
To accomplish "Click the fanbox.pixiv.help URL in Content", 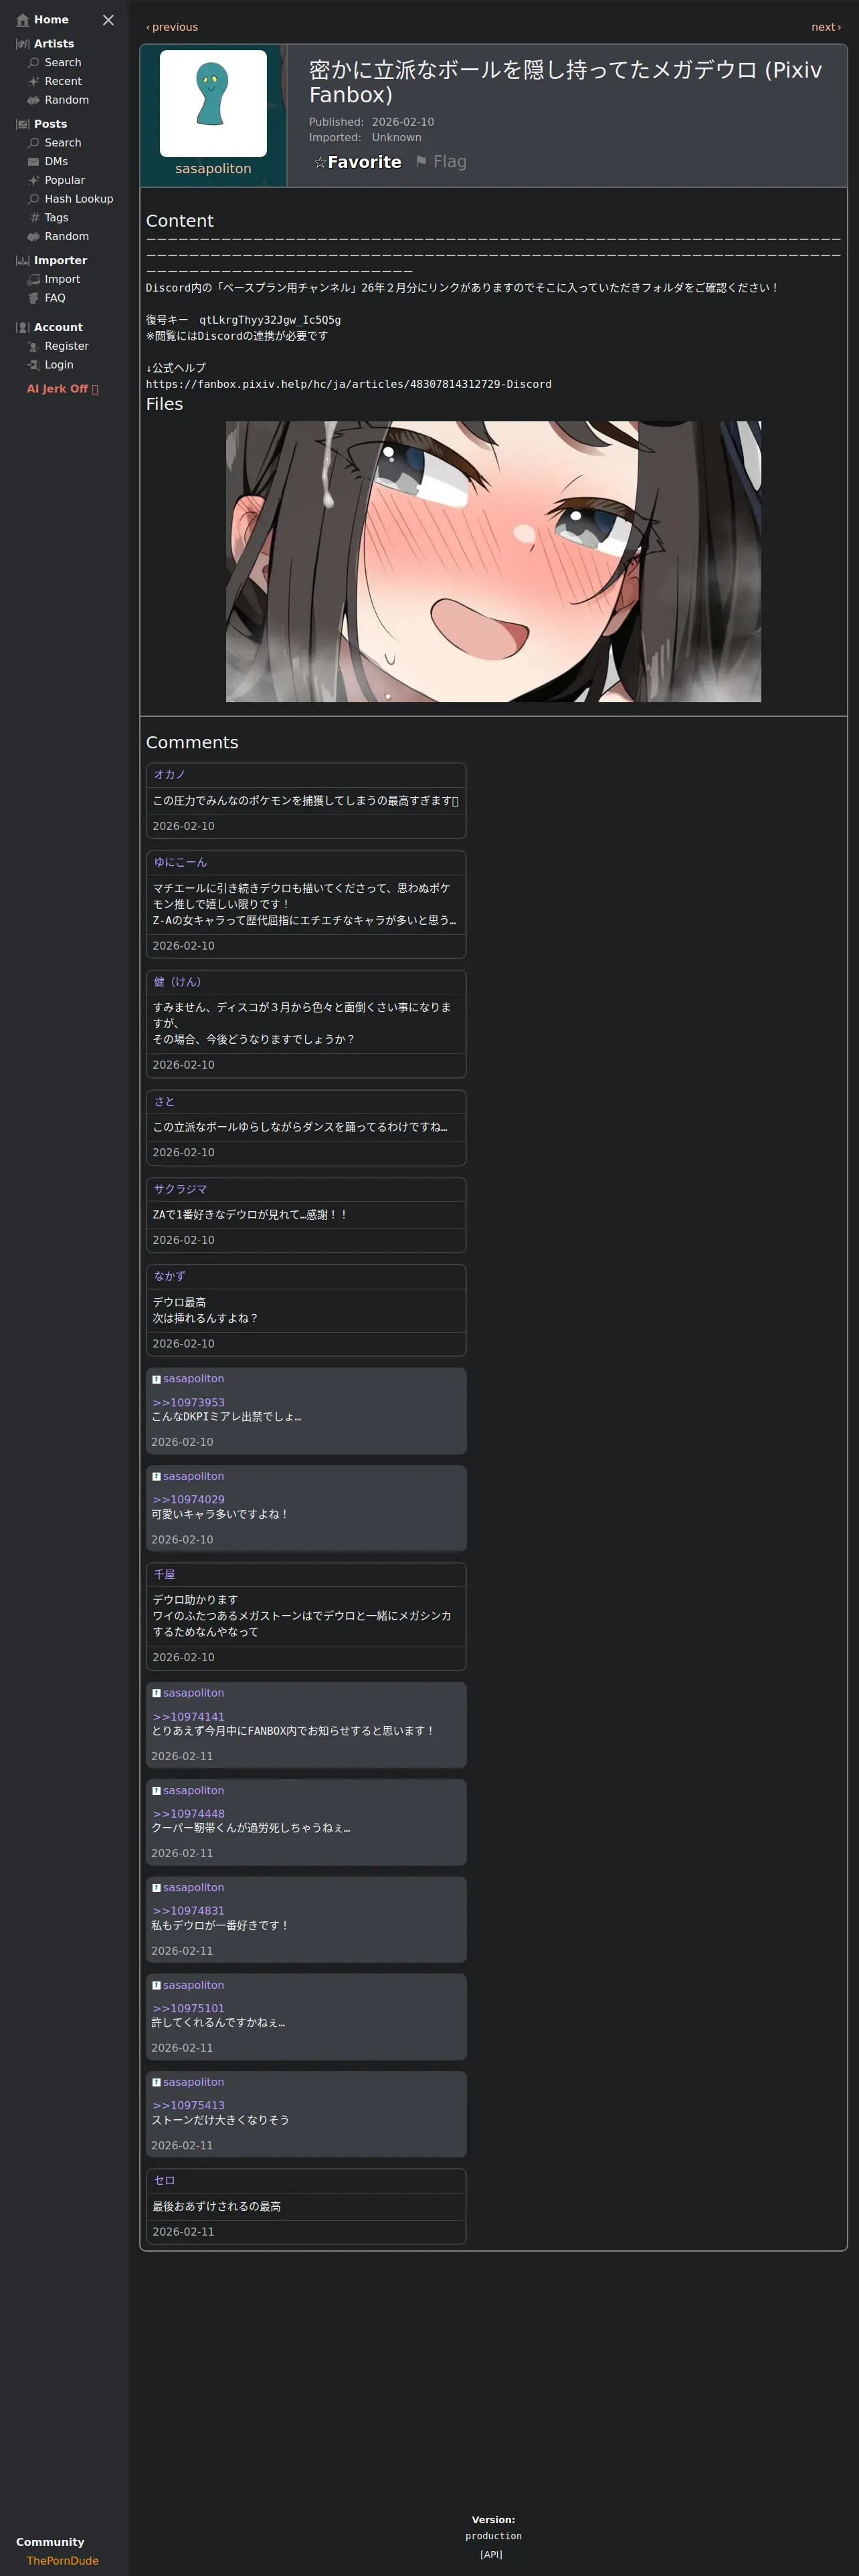I will 349,384.
